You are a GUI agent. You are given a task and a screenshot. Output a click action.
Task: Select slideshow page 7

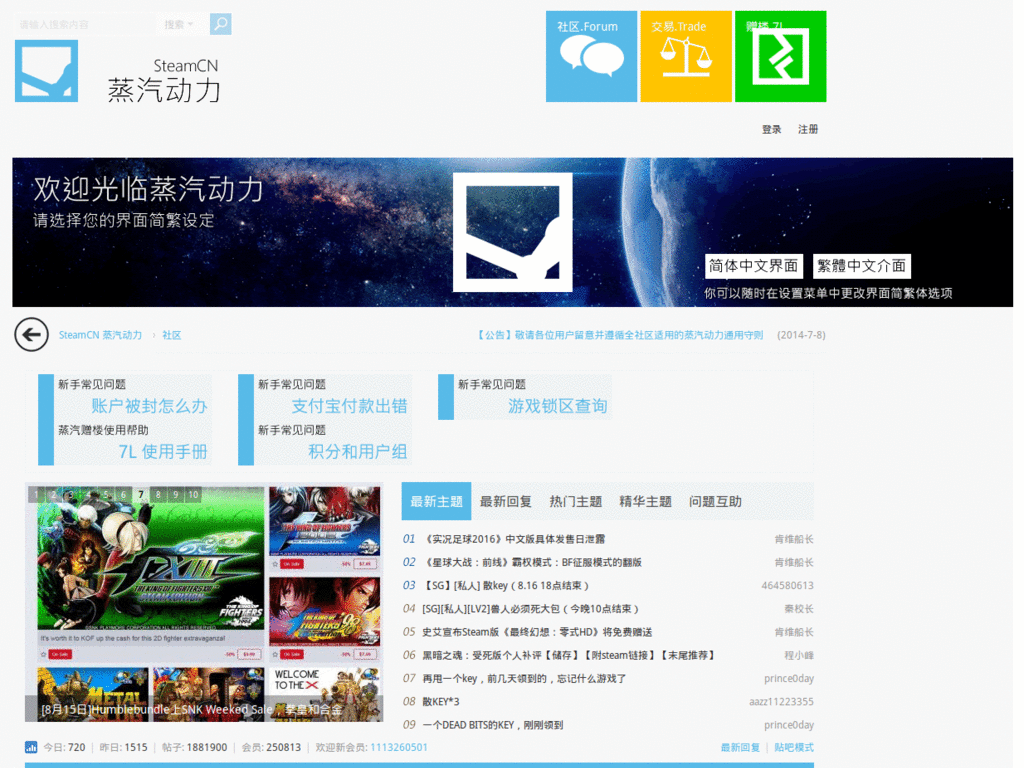(x=140, y=495)
